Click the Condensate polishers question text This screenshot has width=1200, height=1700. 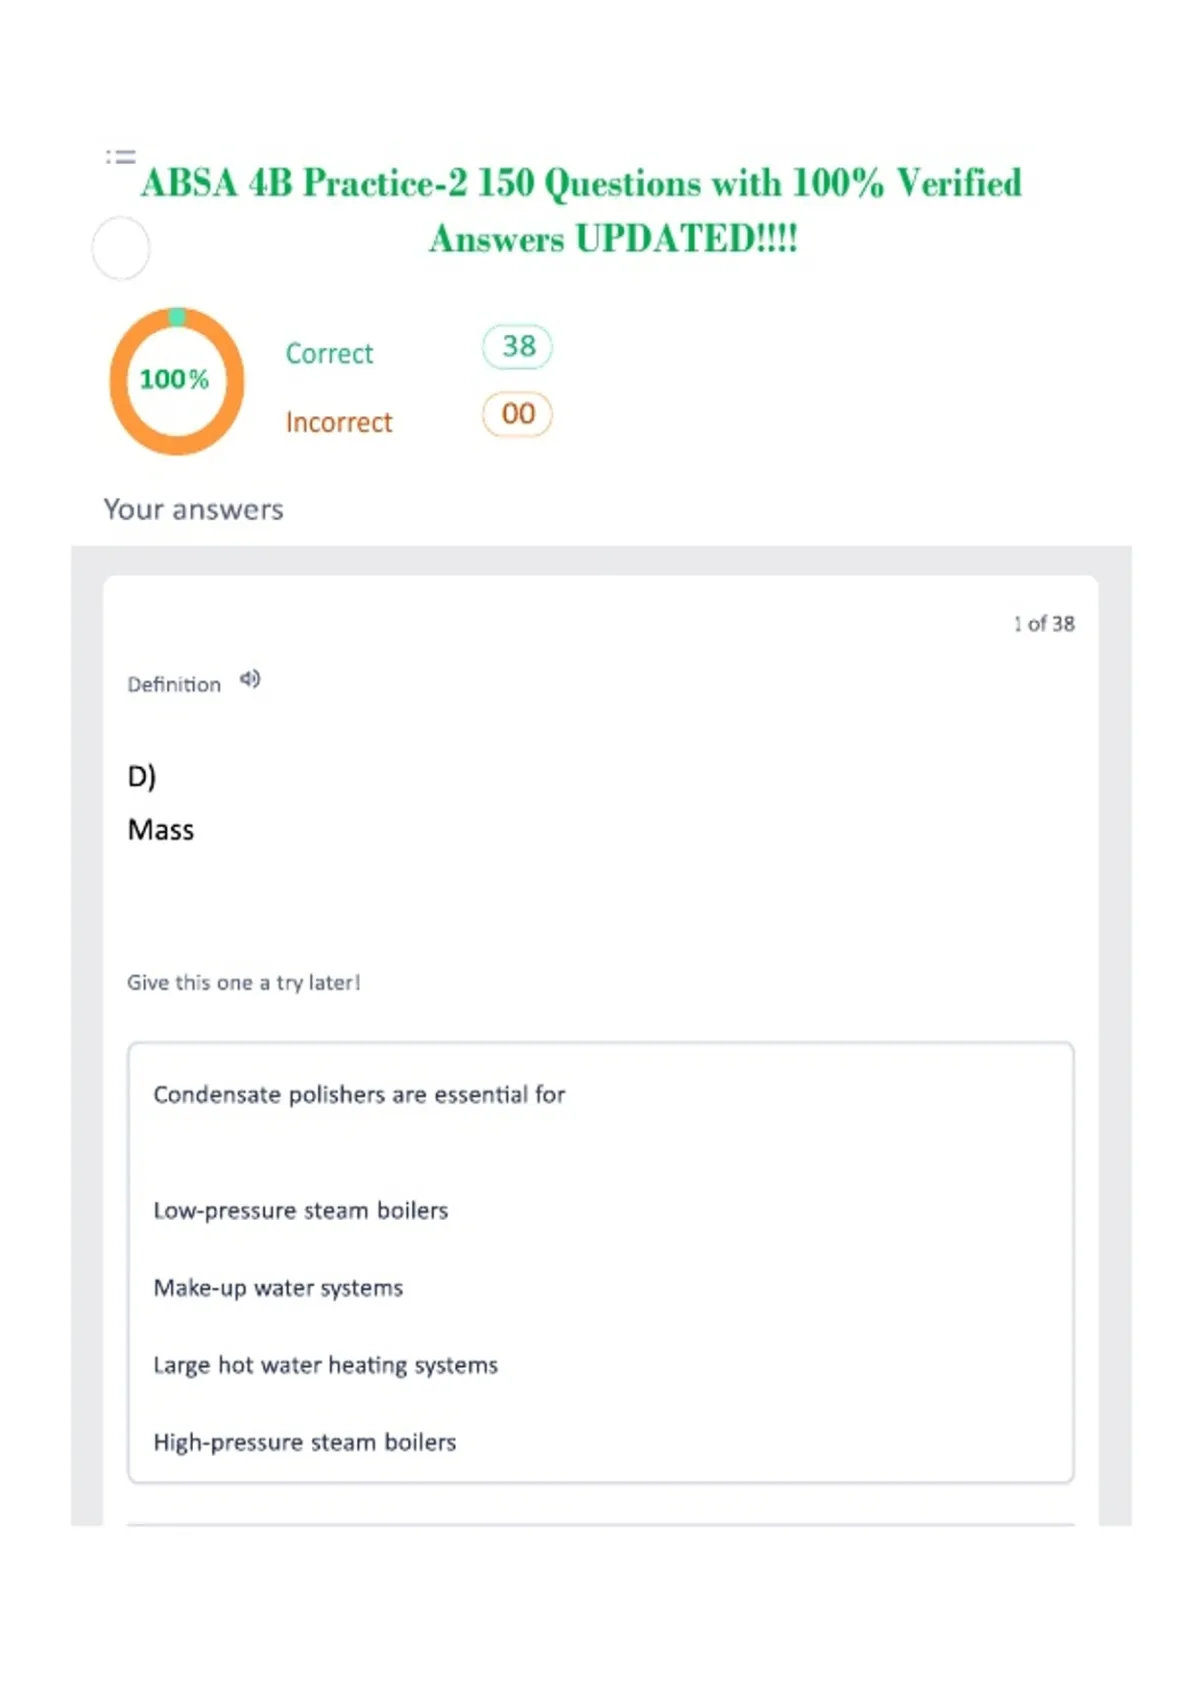pos(359,1095)
